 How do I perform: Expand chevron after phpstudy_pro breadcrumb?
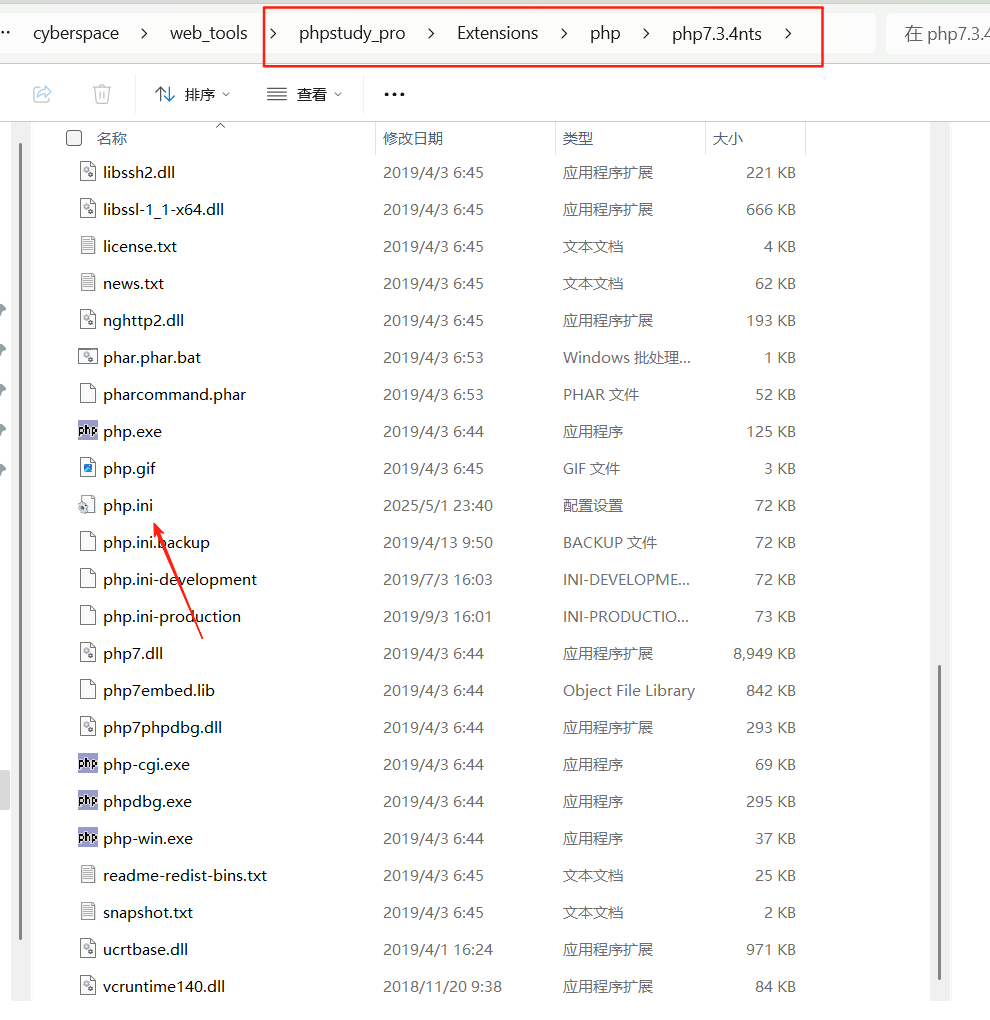pos(431,33)
